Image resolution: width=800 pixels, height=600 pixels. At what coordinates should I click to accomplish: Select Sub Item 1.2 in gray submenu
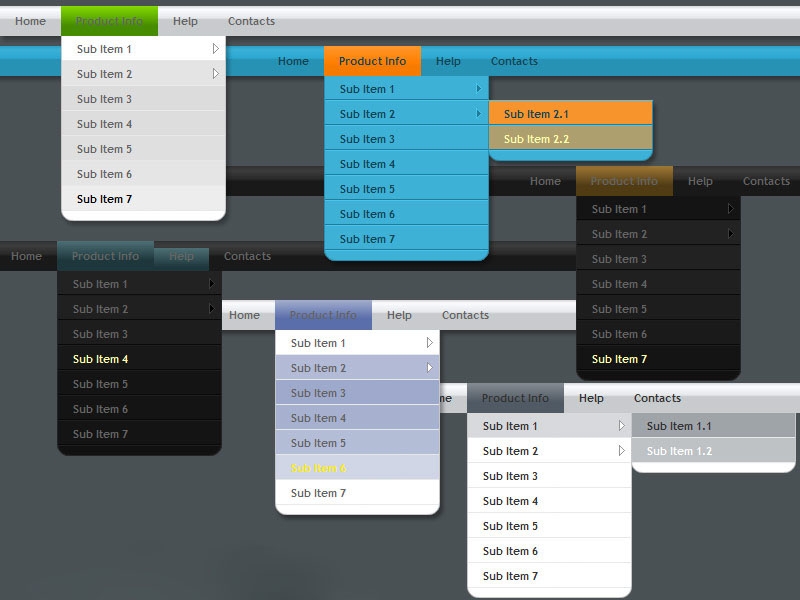point(713,451)
